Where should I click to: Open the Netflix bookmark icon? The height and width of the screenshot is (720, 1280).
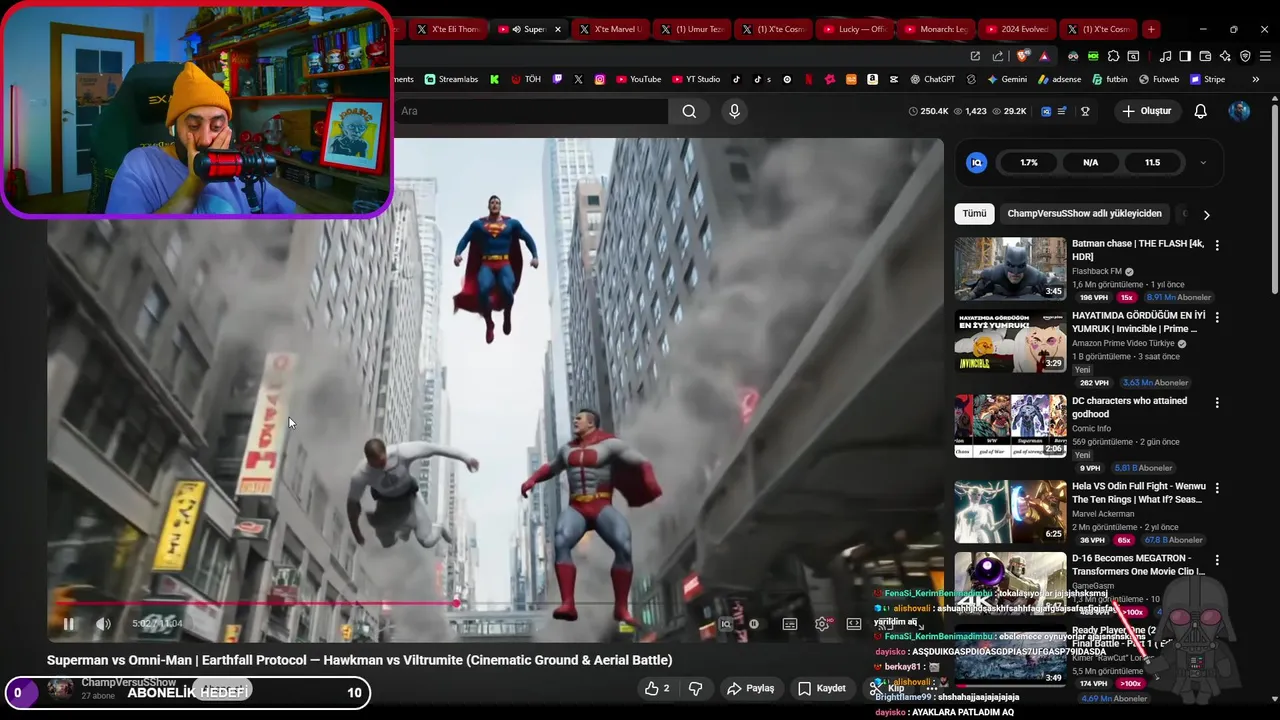pyautogui.click(x=808, y=79)
